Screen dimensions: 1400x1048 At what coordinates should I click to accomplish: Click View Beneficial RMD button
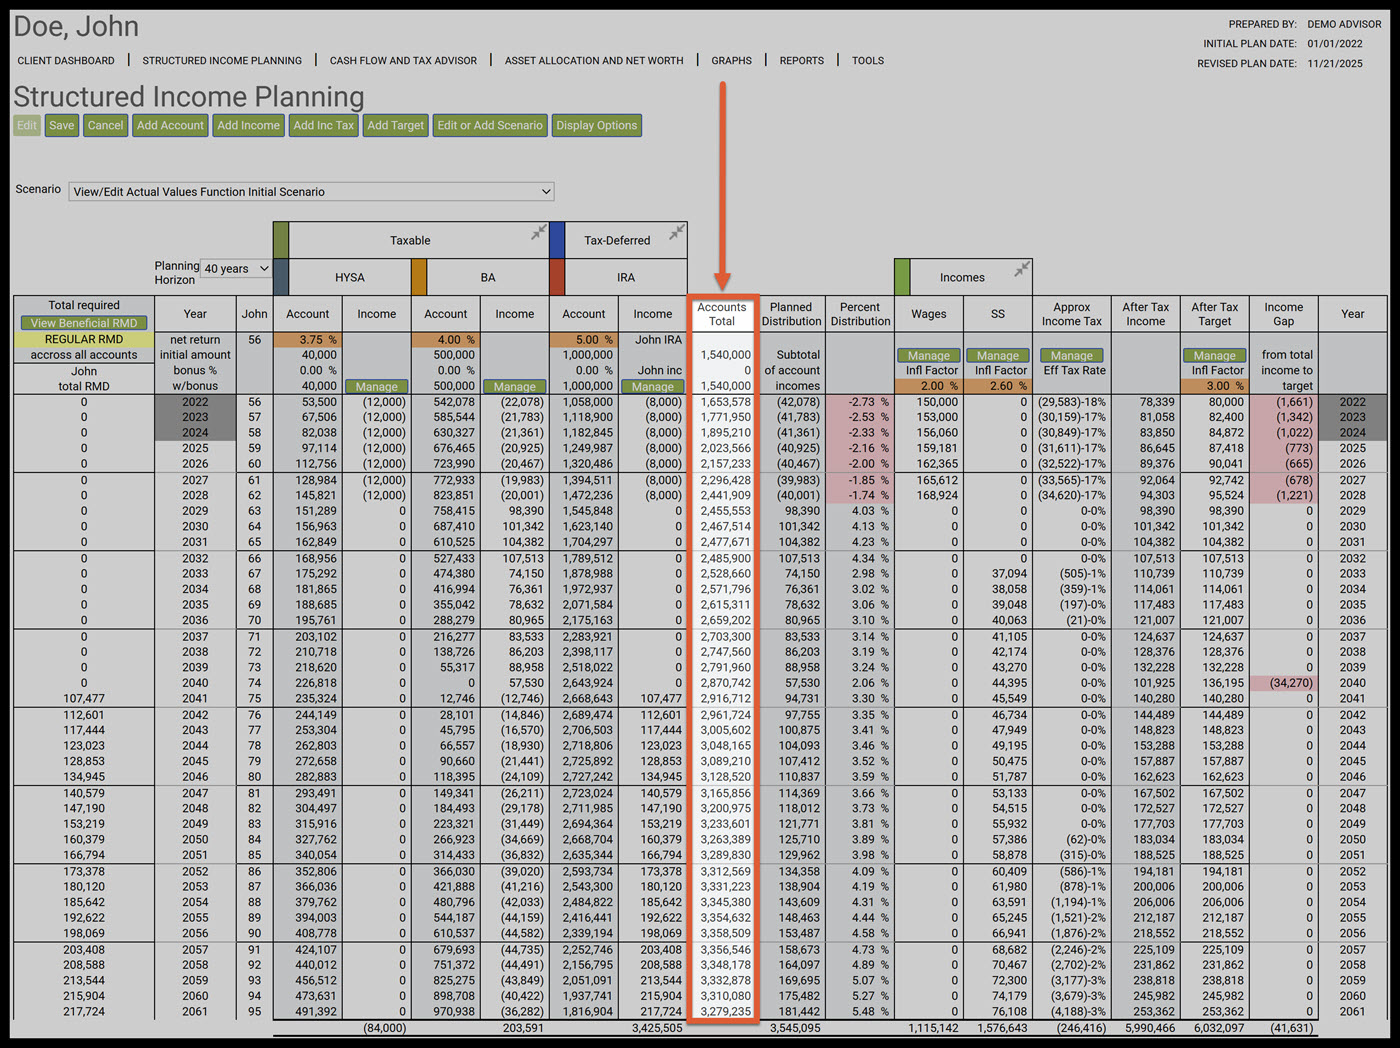(84, 323)
